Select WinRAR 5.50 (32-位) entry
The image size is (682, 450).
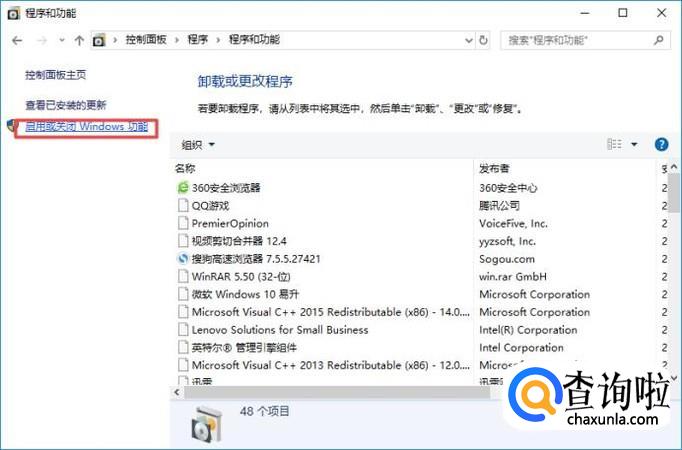click(x=241, y=277)
